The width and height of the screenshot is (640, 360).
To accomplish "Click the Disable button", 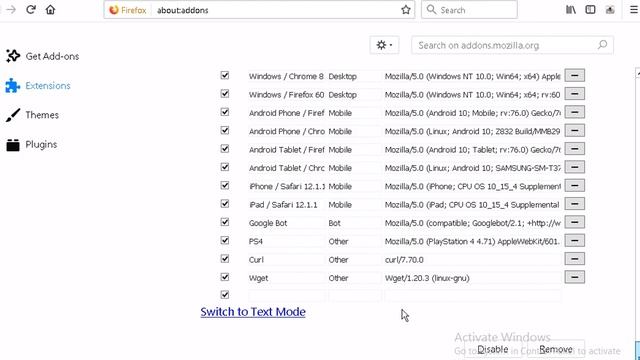I will tap(493, 349).
